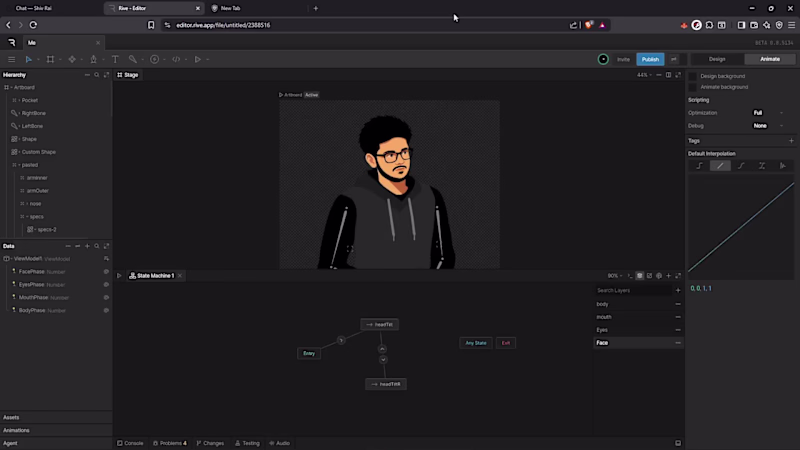This screenshot has width=800, height=450.
Task: Open the Debug None dropdown
Action: pyautogui.click(x=767, y=126)
